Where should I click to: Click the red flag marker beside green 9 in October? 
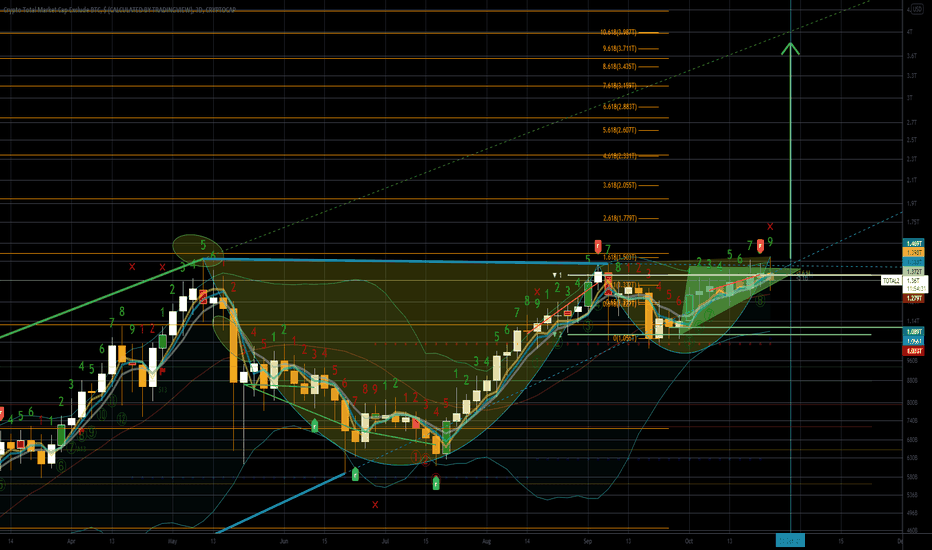[760, 246]
